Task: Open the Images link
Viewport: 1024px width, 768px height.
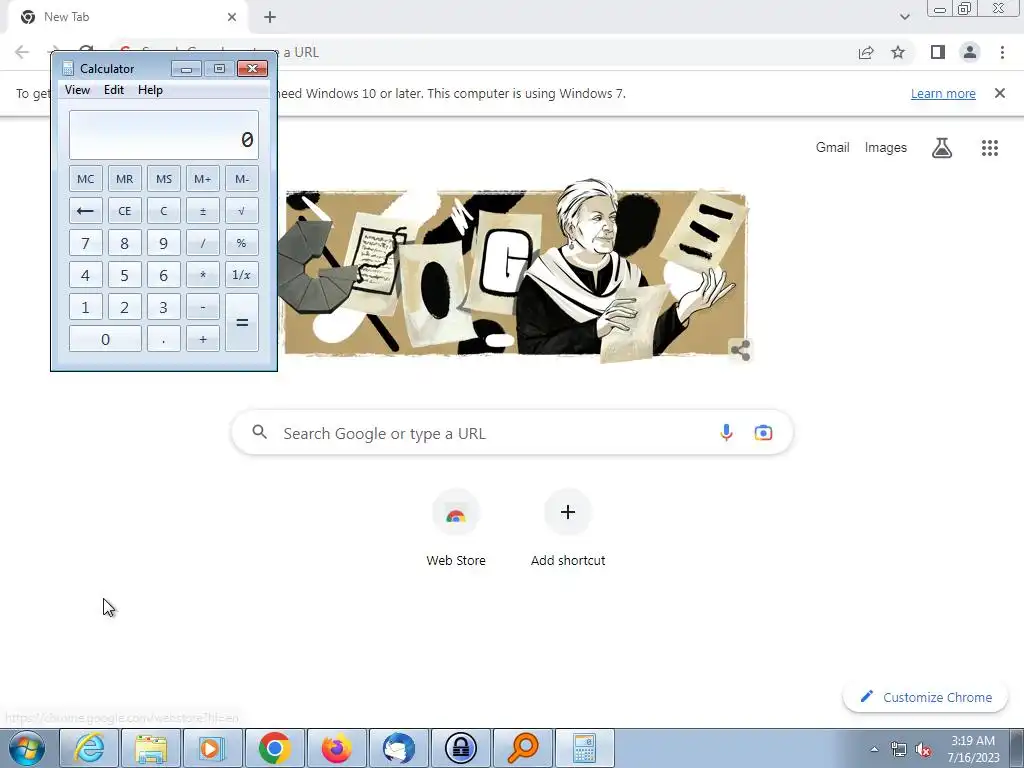Action: pos(886,148)
